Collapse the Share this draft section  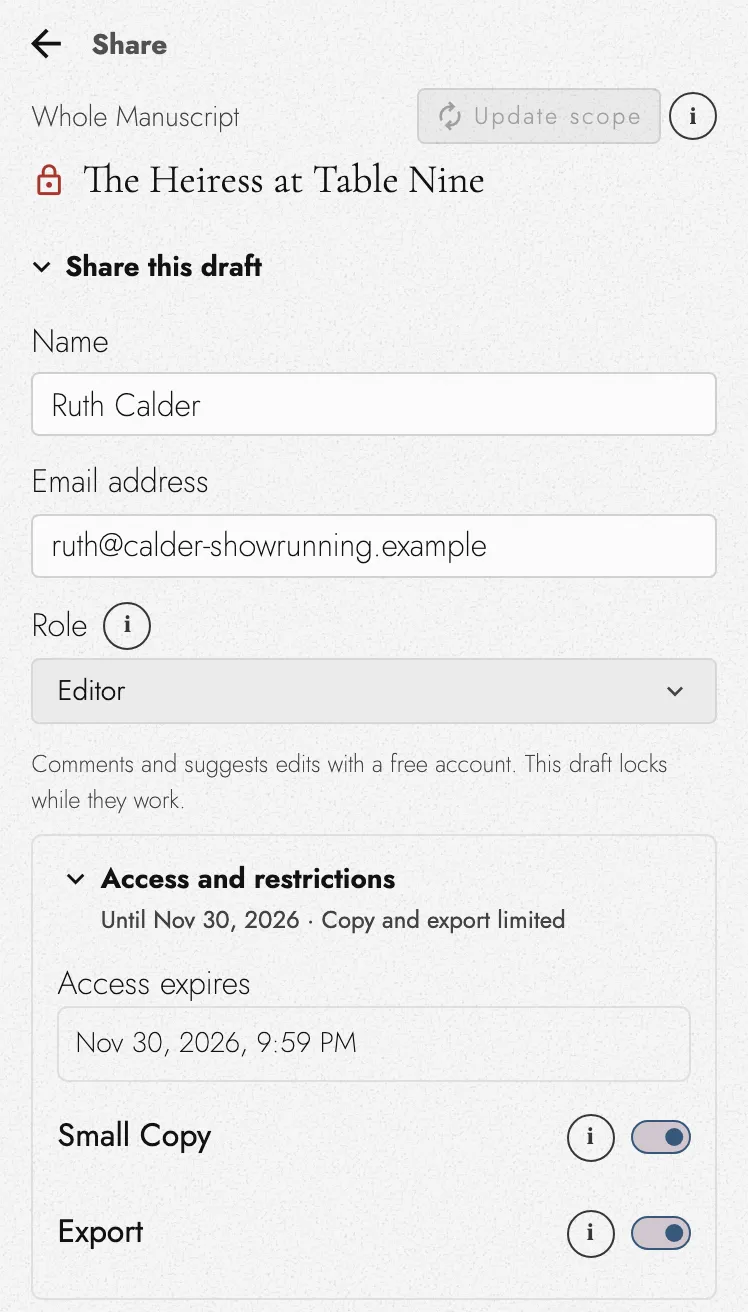coord(147,266)
